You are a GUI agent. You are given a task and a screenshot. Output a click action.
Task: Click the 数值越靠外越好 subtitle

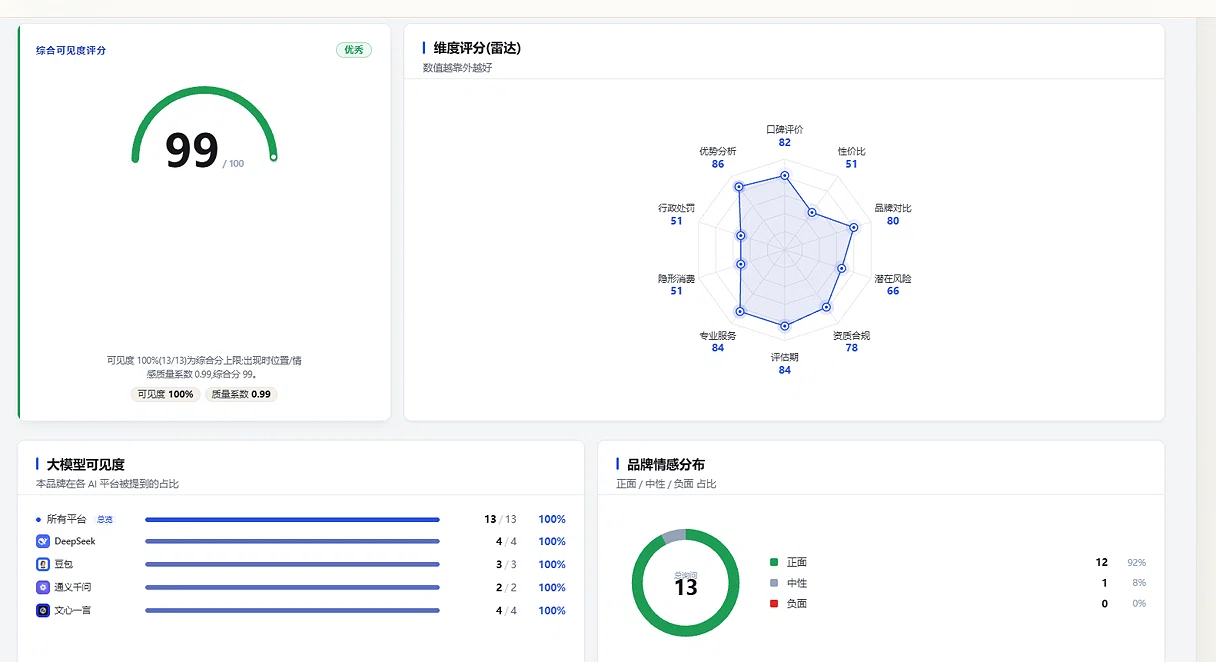[x=458, y=68]
